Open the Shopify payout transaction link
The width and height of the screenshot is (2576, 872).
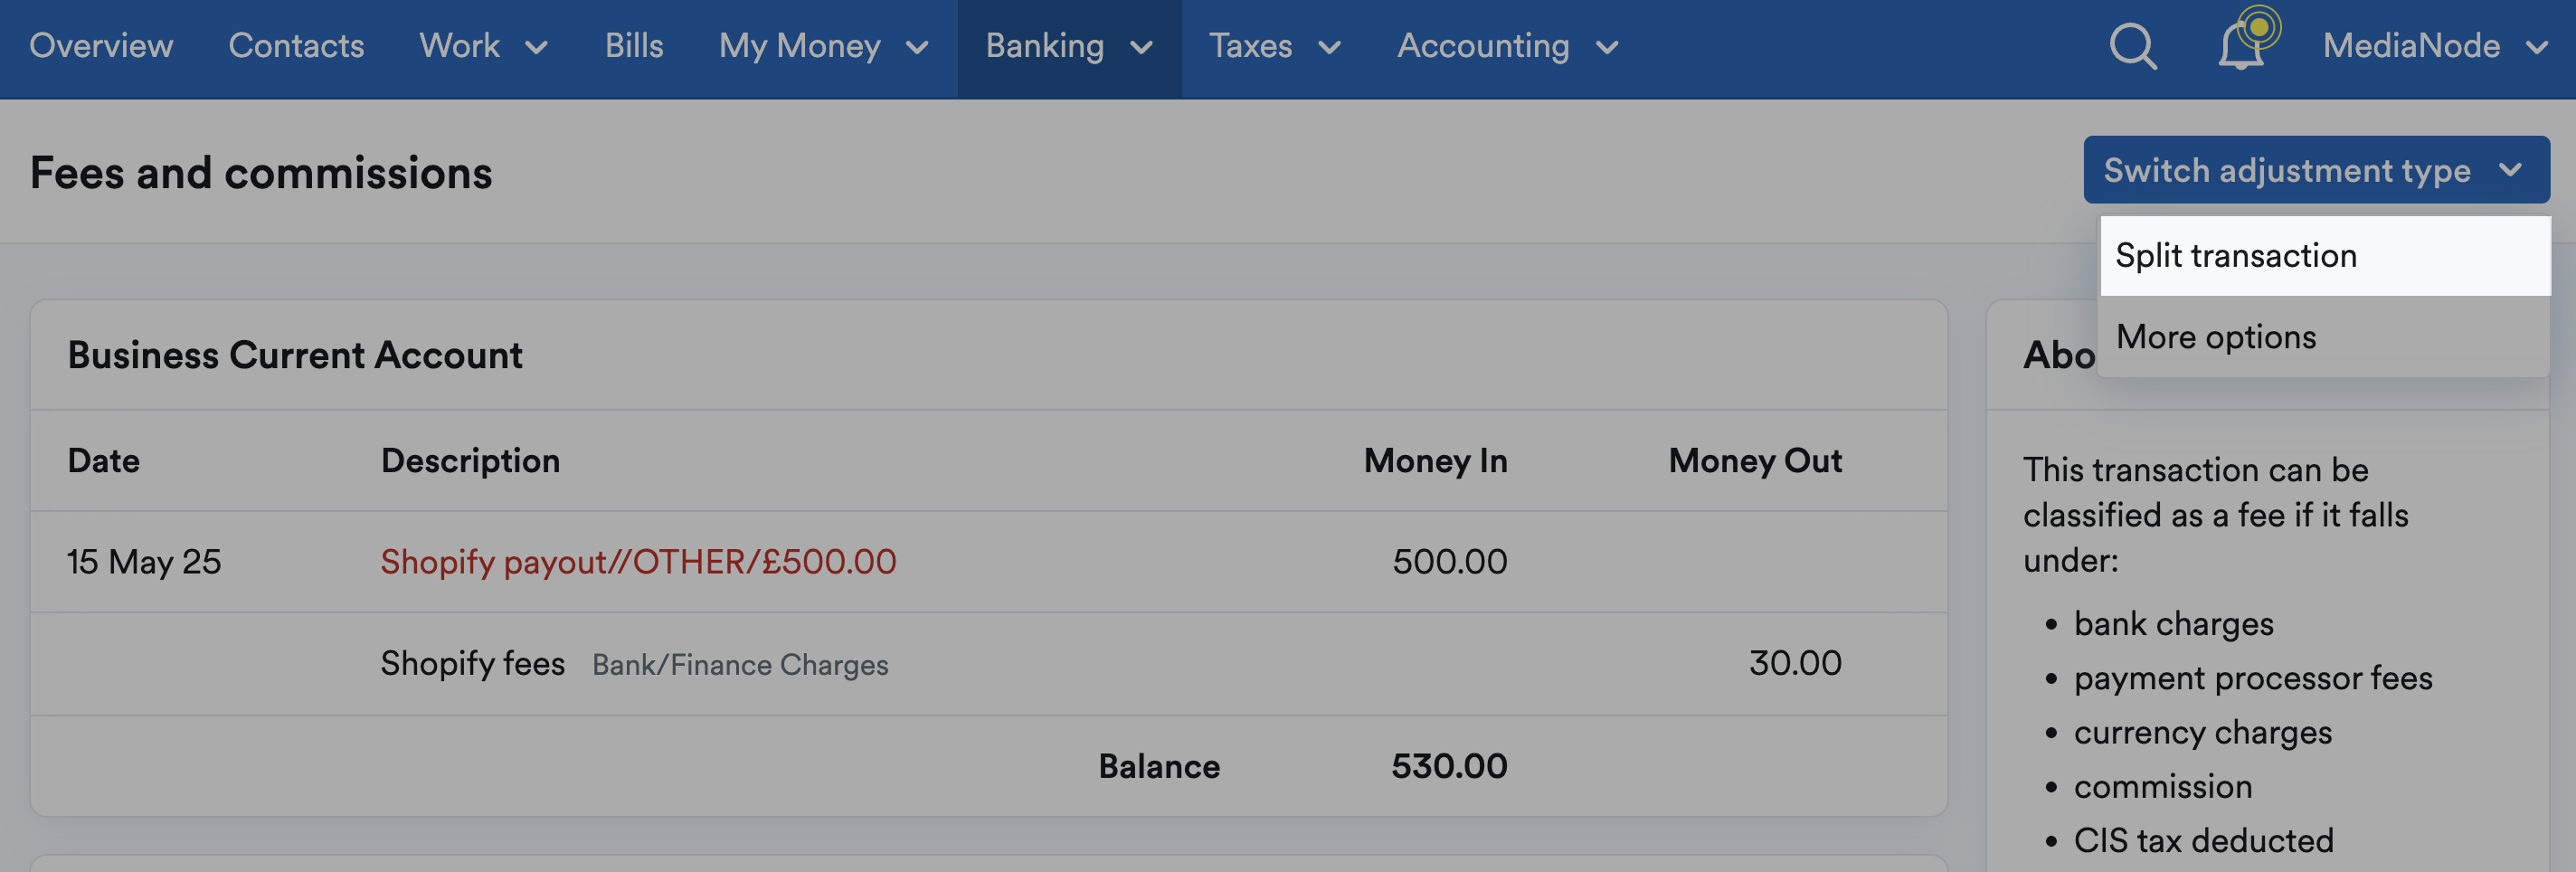coord(637,562)
